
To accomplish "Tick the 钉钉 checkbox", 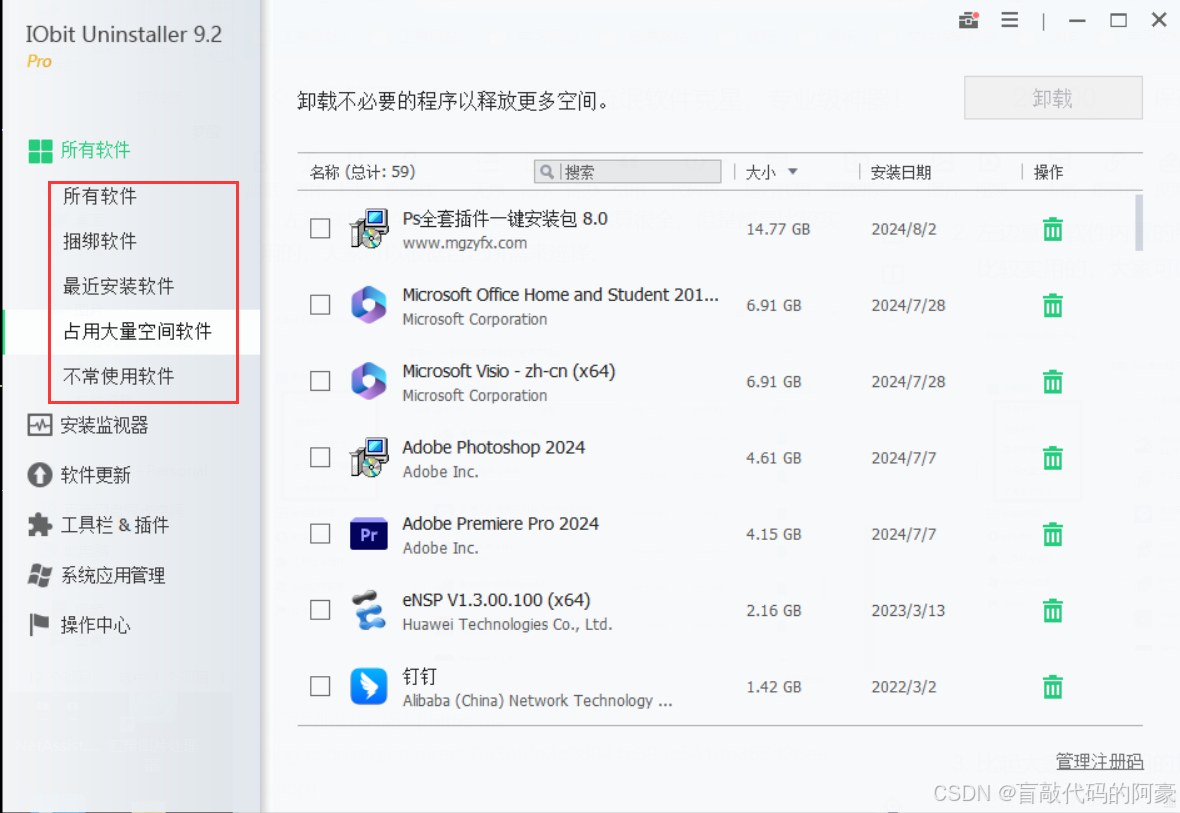I will pos(320,686).
